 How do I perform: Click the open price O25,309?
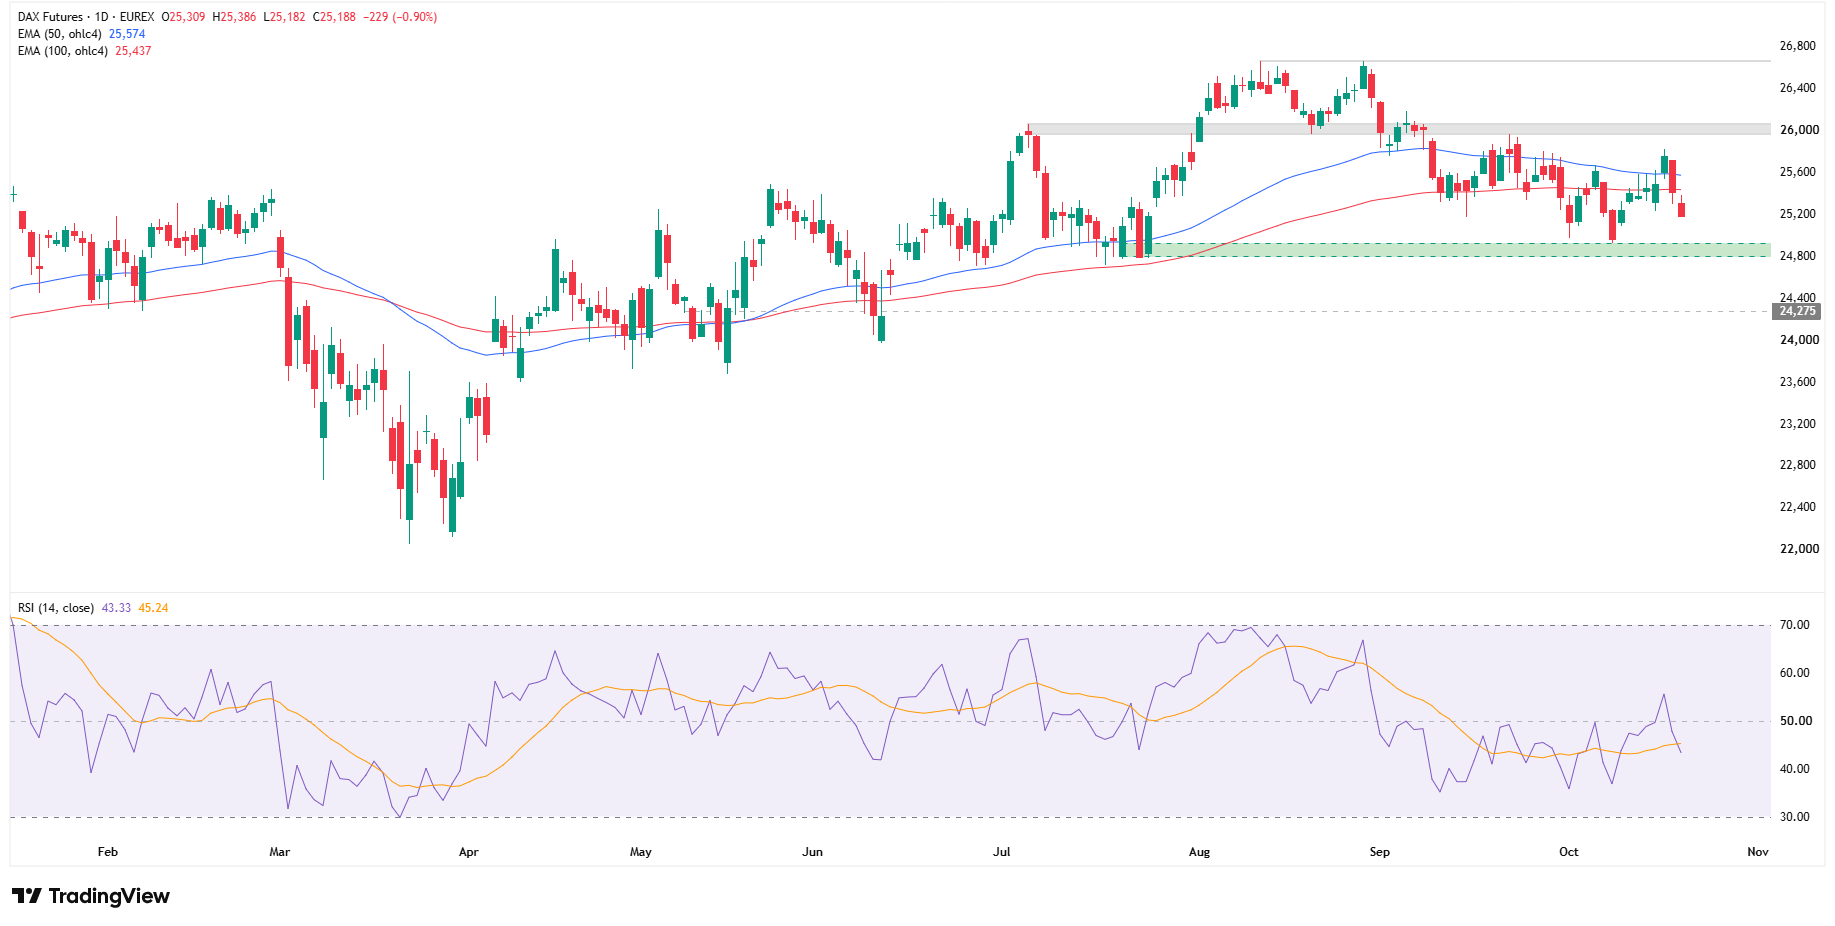(183, 17)
